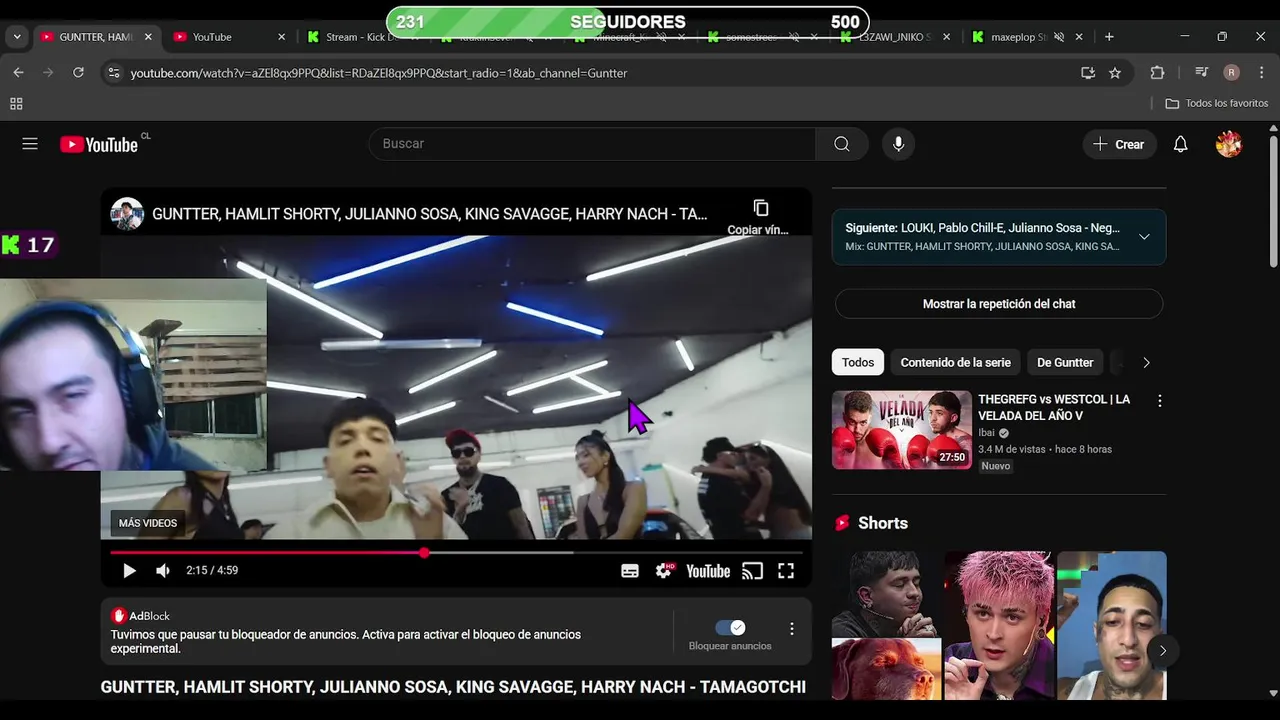The height and width of the screenshot is (720, 1280).
Task: Open the Chrome profile R icon
Action: click(1231, 72)
